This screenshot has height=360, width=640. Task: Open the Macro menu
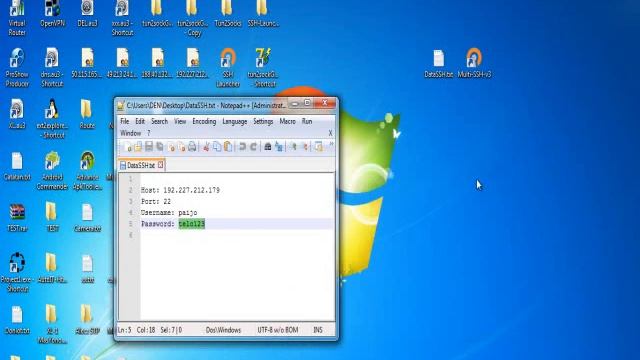[x=287, y=121]
